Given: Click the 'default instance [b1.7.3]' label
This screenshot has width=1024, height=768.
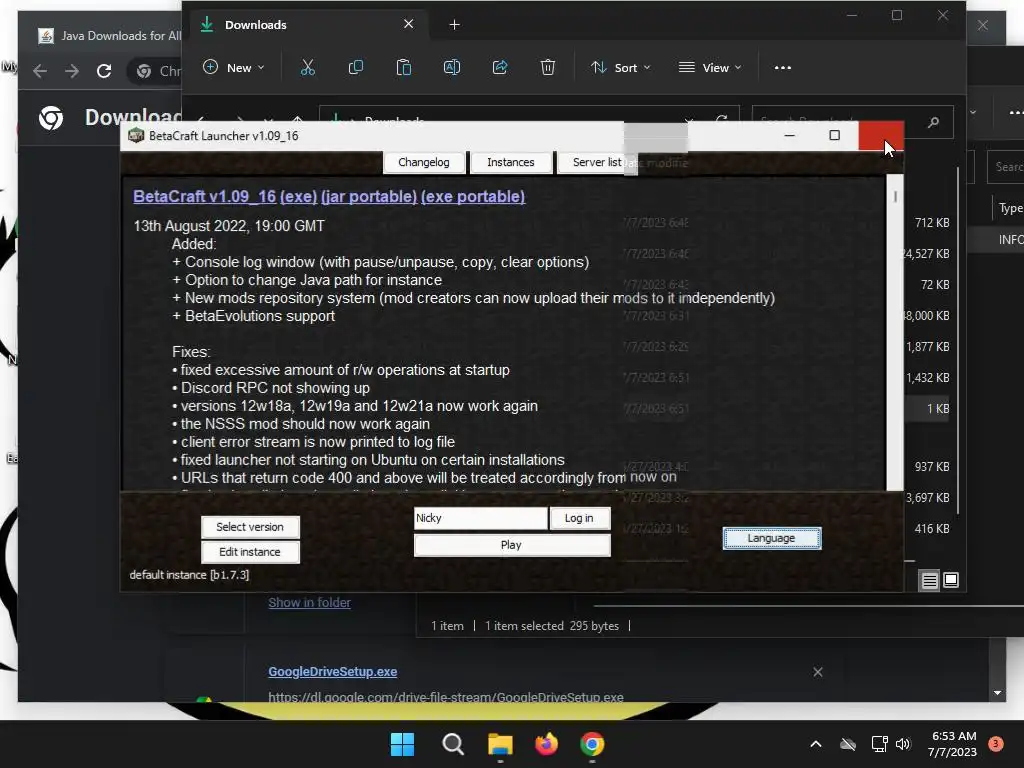Looking at the screenshot, I should 189,575.
